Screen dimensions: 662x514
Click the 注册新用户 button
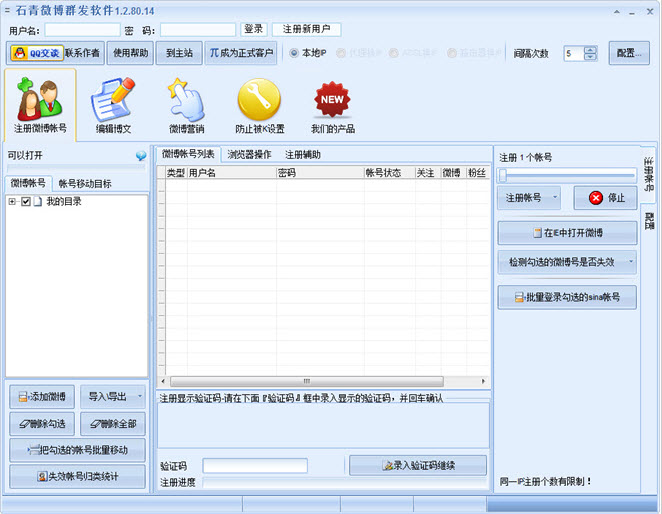307,29
